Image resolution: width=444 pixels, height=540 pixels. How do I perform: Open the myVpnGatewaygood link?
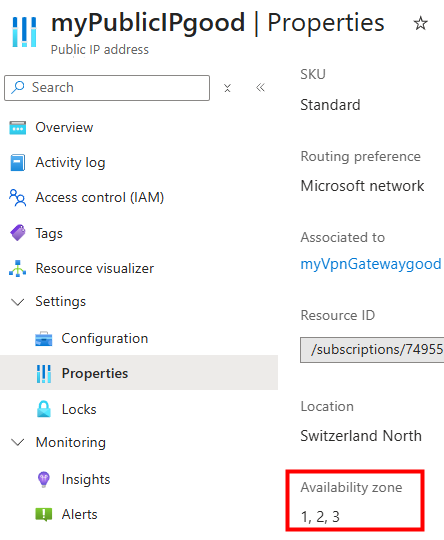(371, 264)
